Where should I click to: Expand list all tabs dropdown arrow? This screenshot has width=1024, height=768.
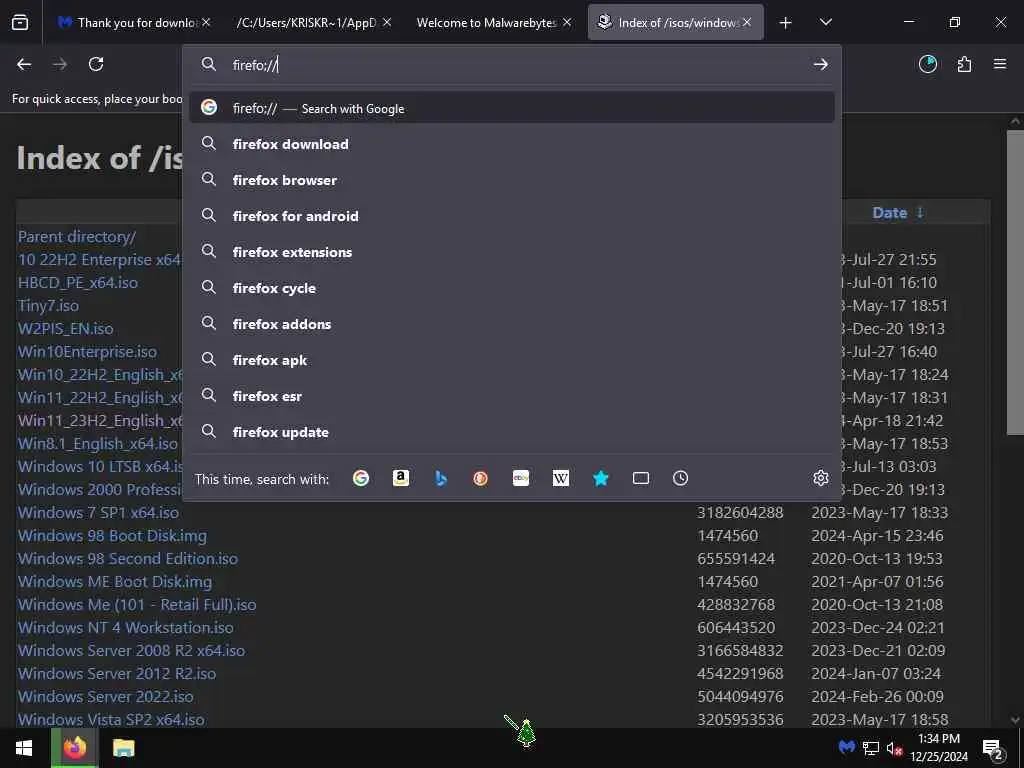pyautogui.click(x=825, y=22)
